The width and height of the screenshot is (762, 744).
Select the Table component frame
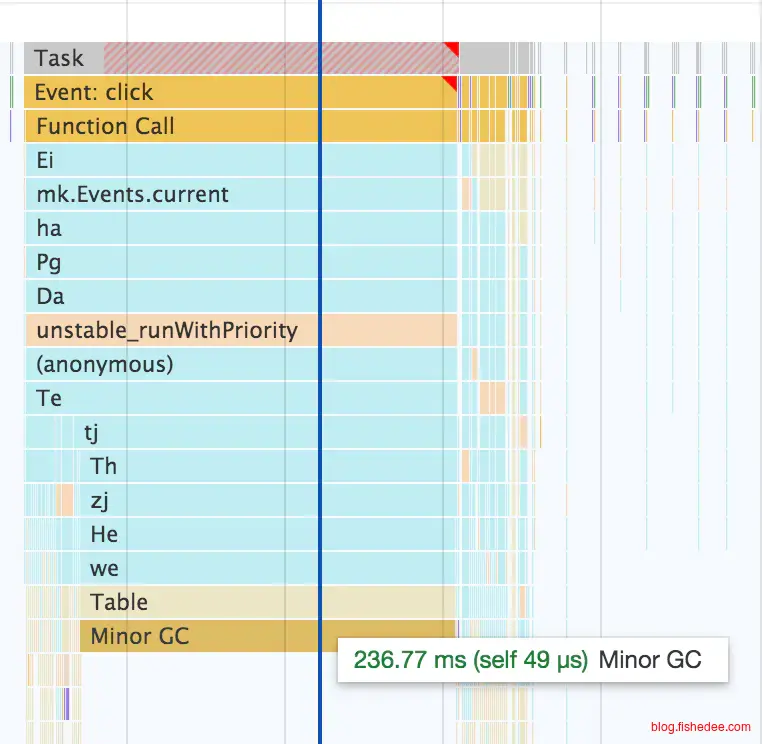[x=200, y=603]
